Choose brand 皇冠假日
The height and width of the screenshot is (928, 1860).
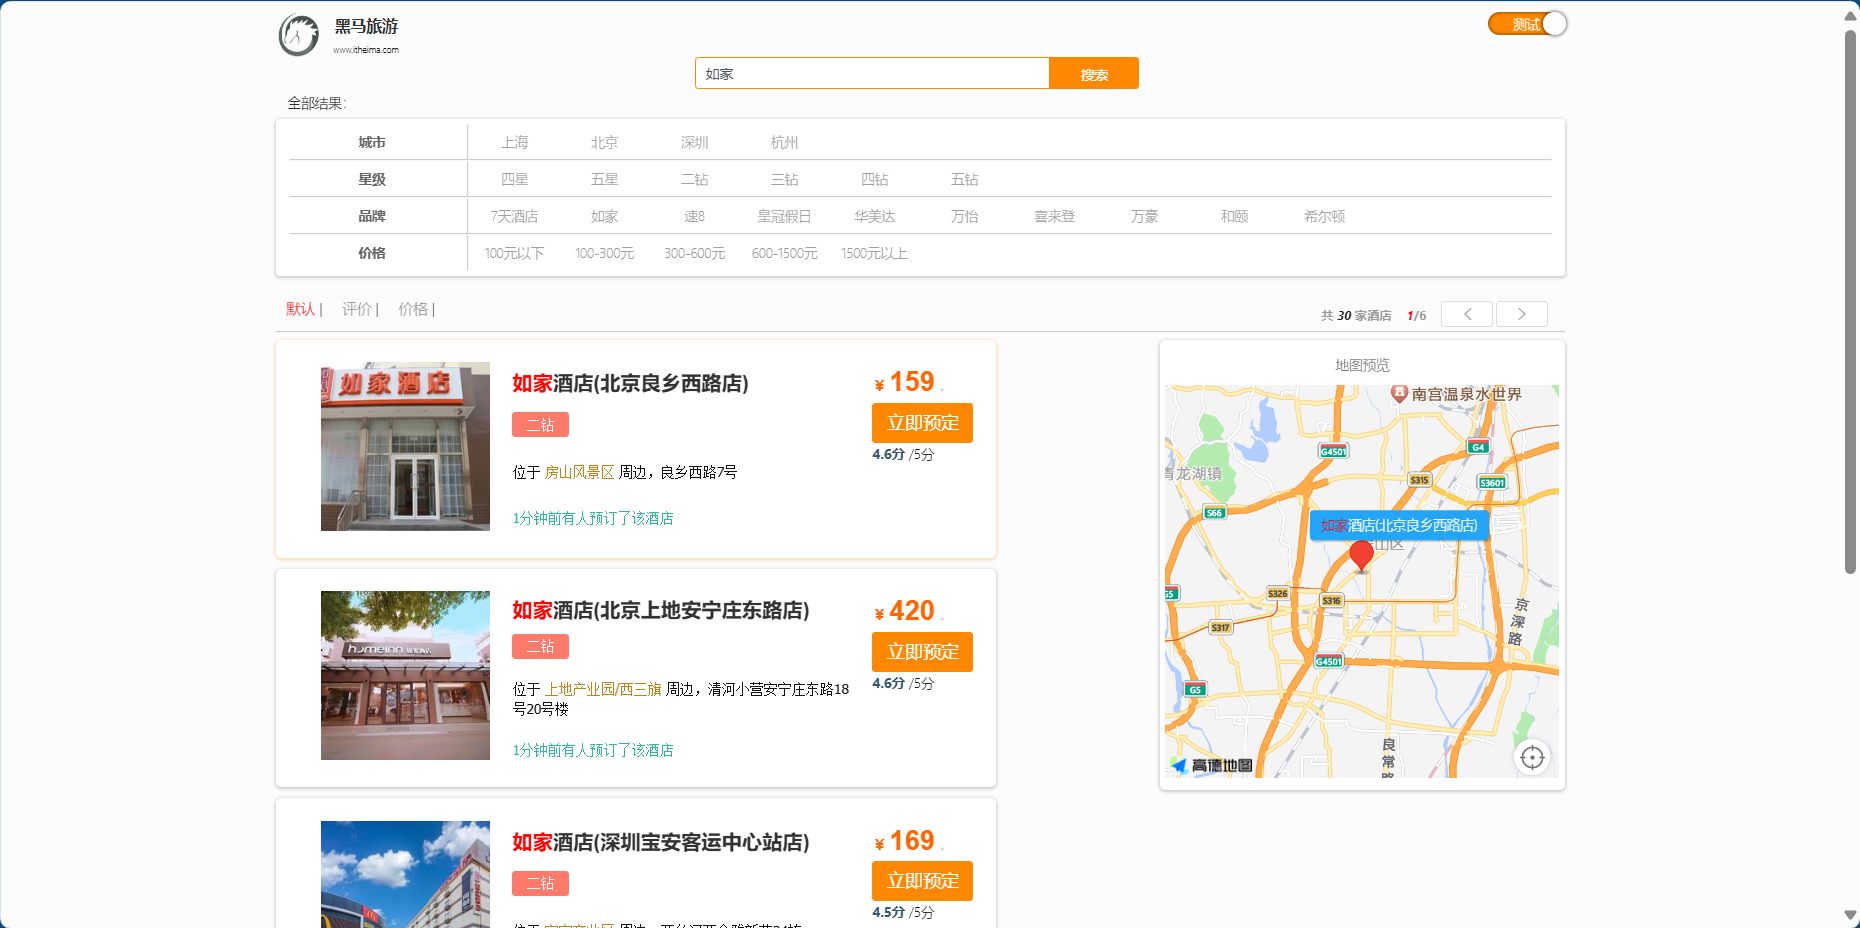785,216
